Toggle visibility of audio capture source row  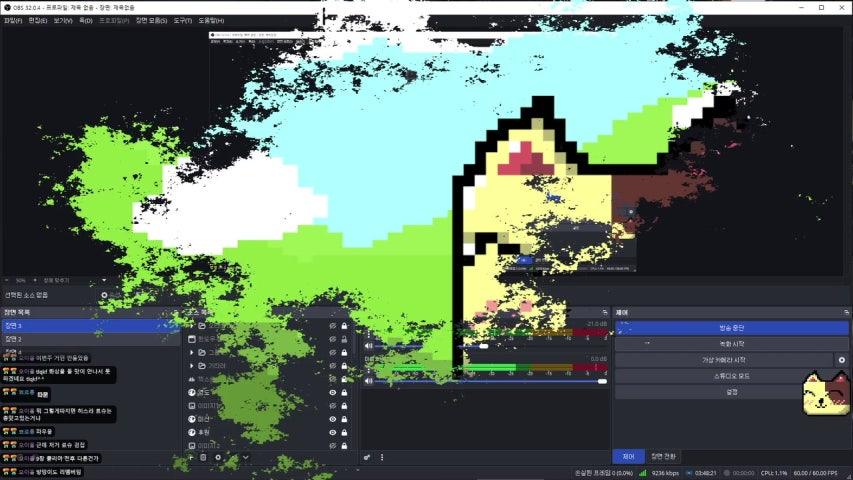pyautogui.click(x=332, y=379)
